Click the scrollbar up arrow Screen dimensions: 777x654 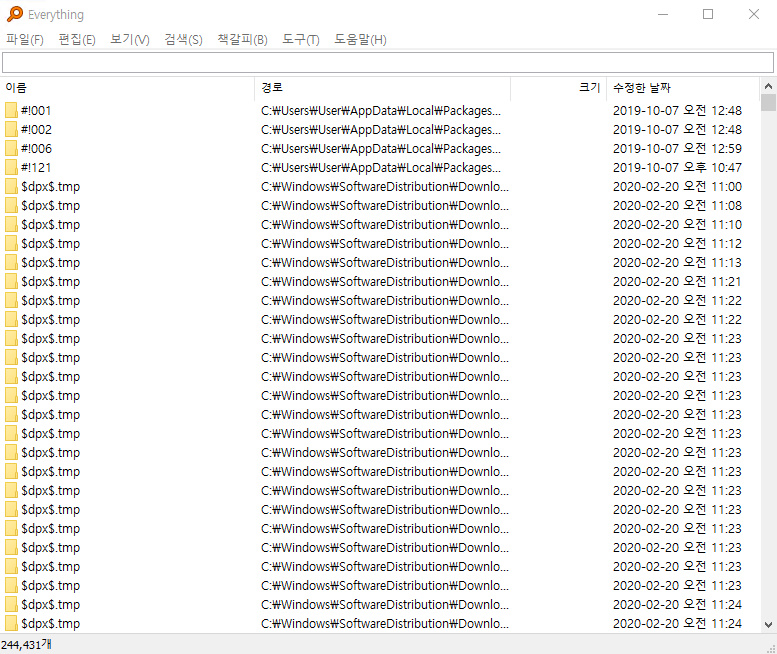pos(768,86)
